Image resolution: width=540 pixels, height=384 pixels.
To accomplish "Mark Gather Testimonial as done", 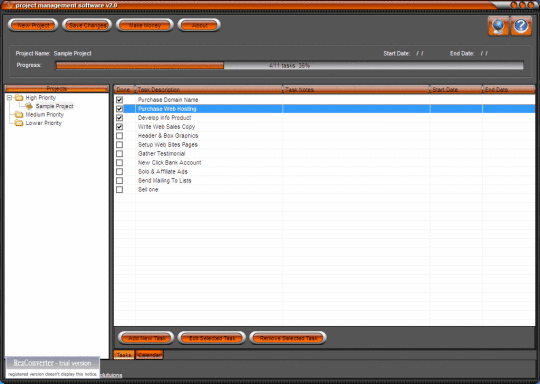I will (120, 154).
